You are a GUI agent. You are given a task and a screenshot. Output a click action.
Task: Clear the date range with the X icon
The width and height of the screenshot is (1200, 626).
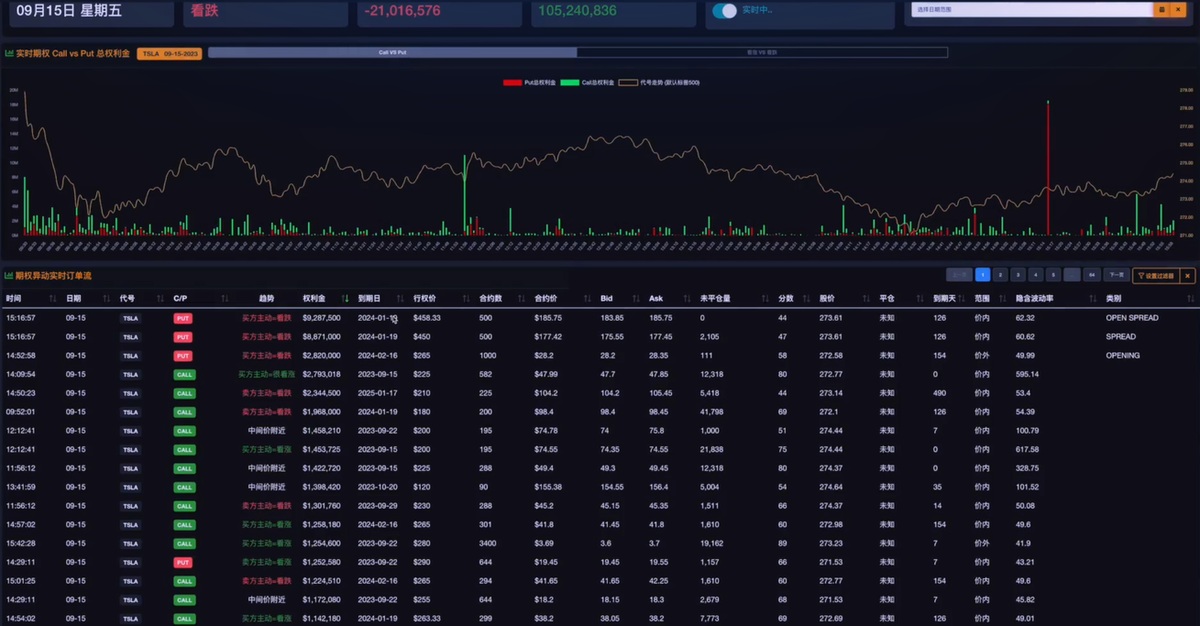coord(1176,9)
